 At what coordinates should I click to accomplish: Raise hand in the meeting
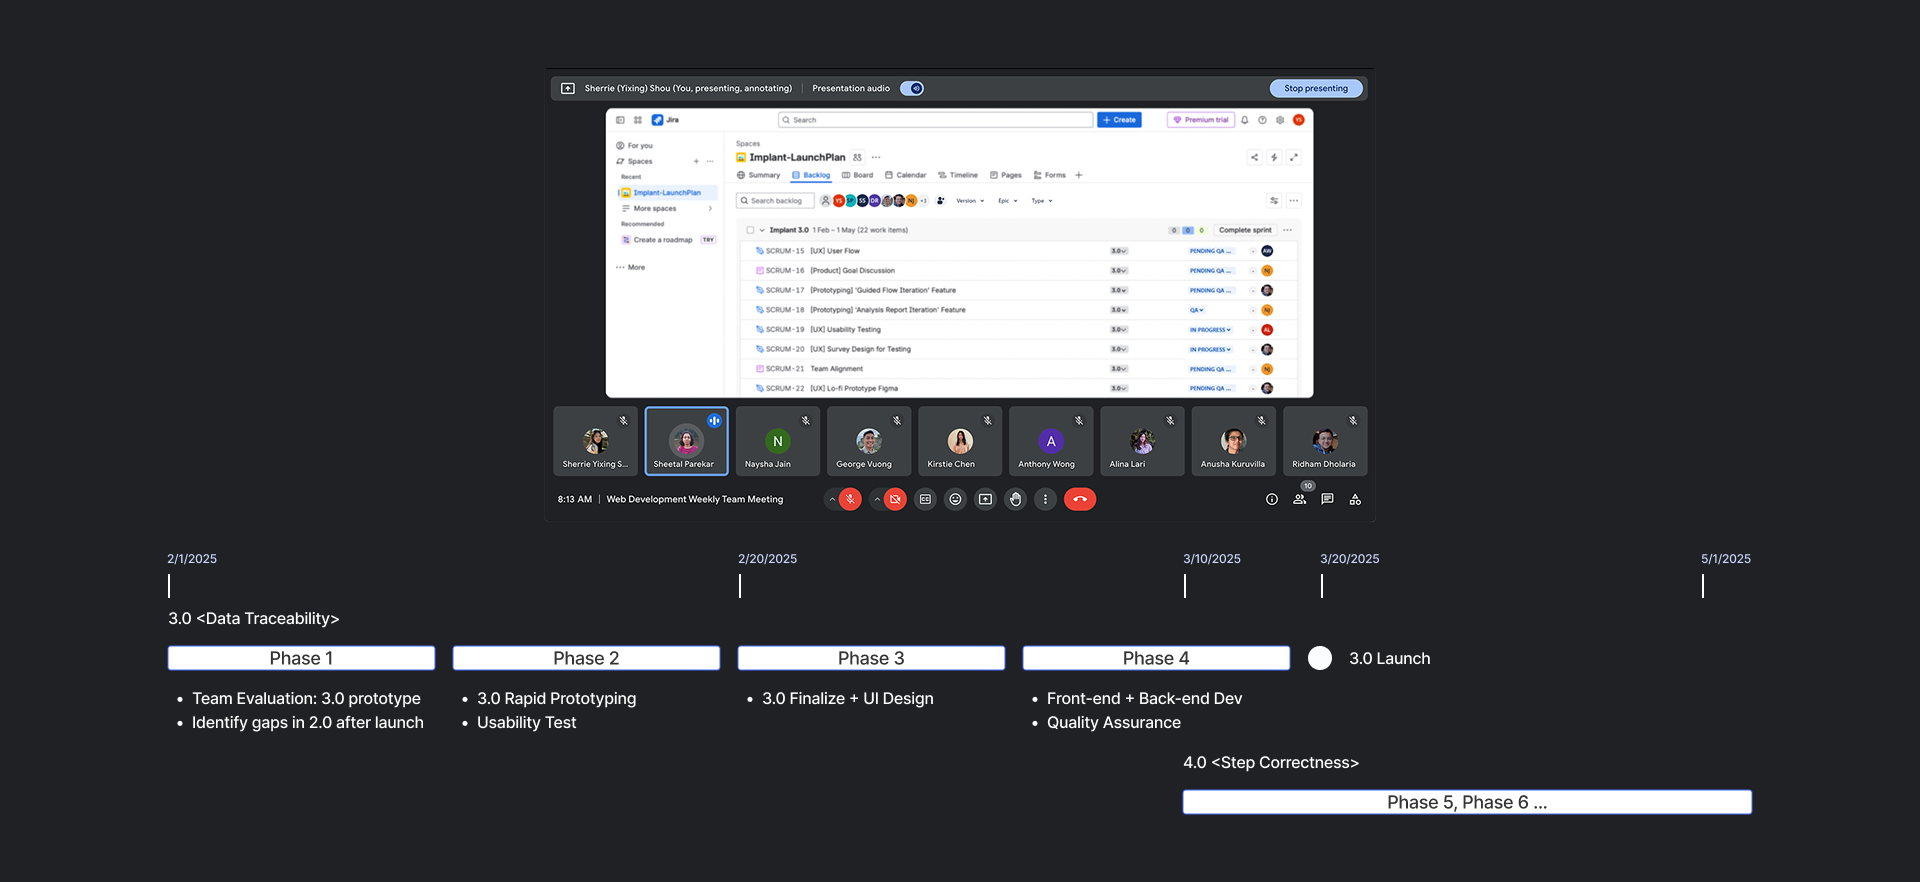tap(1016, 499)
